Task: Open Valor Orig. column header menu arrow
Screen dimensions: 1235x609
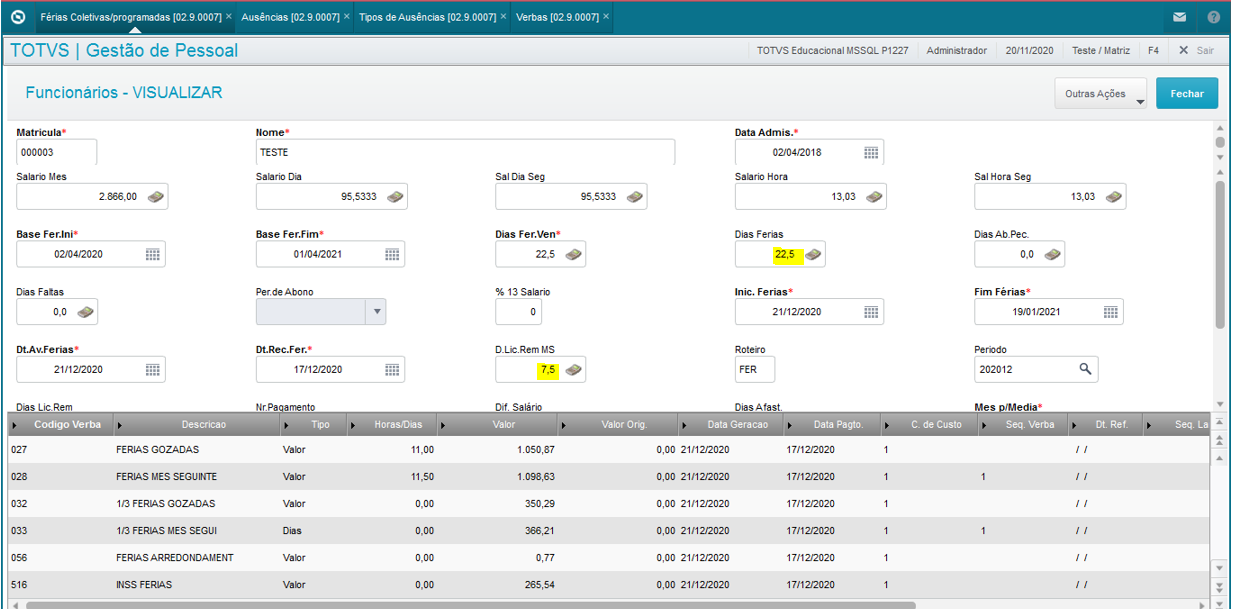Action: coord(563,425)
